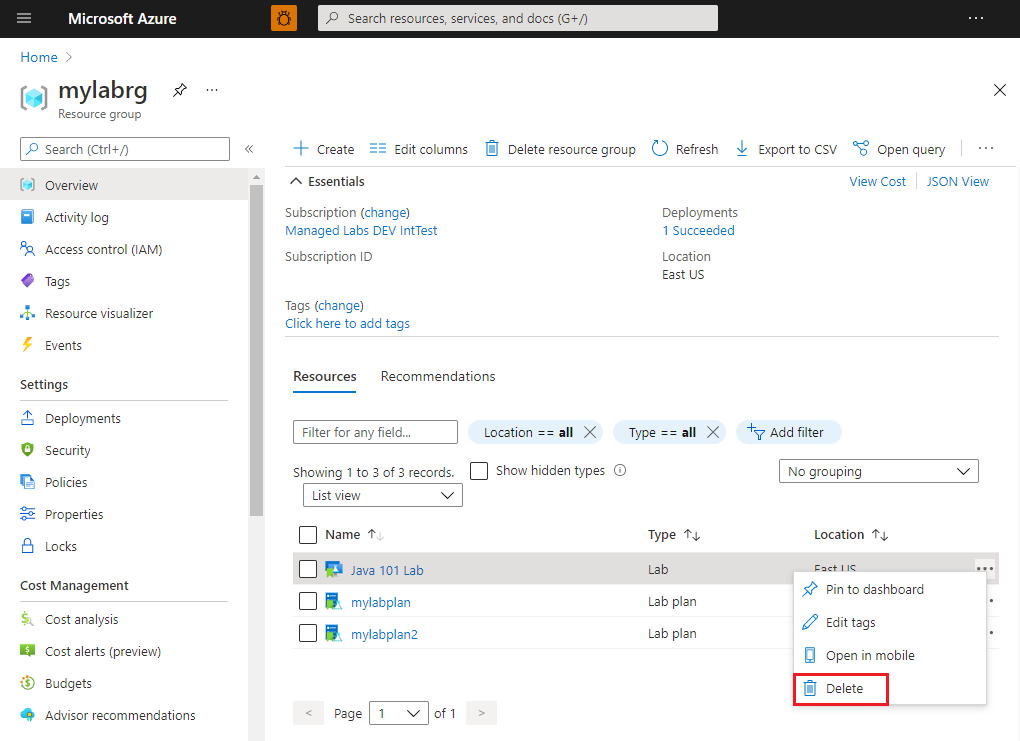The width and height of the screenshot is (1020, 741).
Task: Check the mylabplan row checkbox
Action: coord(308,601)
